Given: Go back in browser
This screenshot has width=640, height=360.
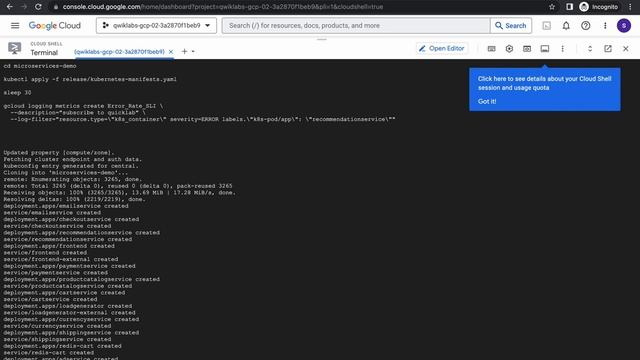Looking at the screenshot, I should 10,7.
